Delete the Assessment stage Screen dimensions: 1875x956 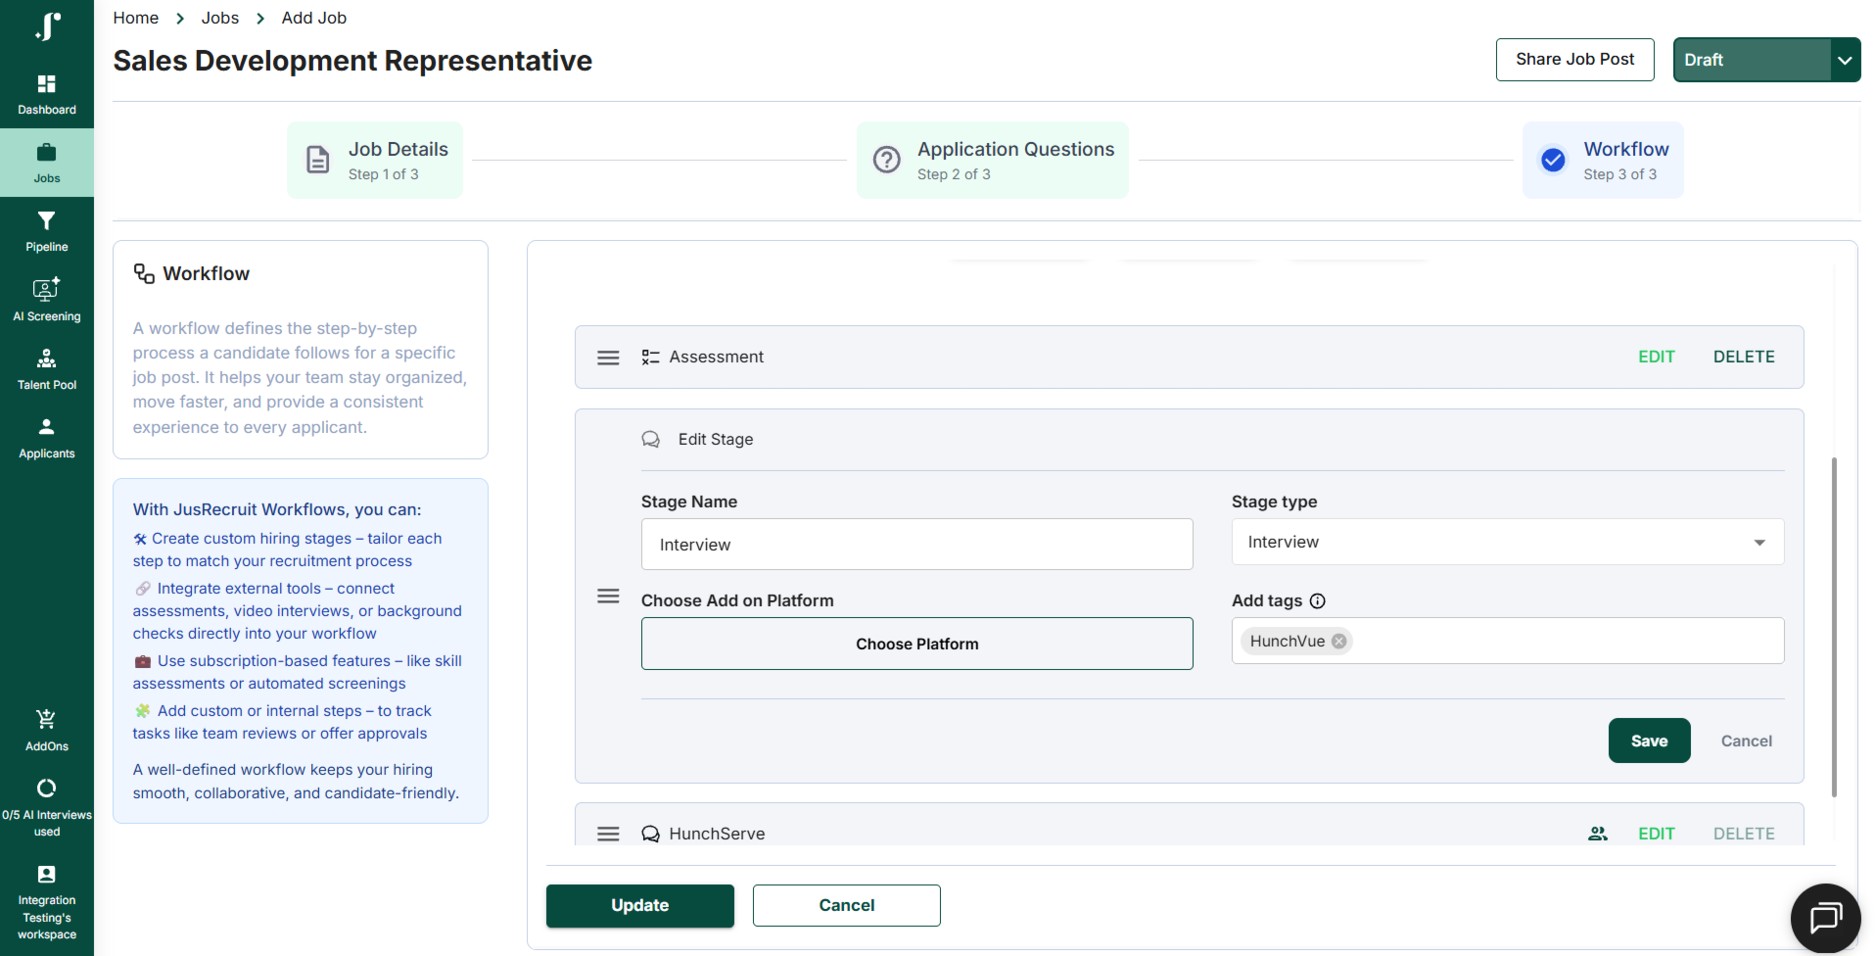coord(1744,357)
